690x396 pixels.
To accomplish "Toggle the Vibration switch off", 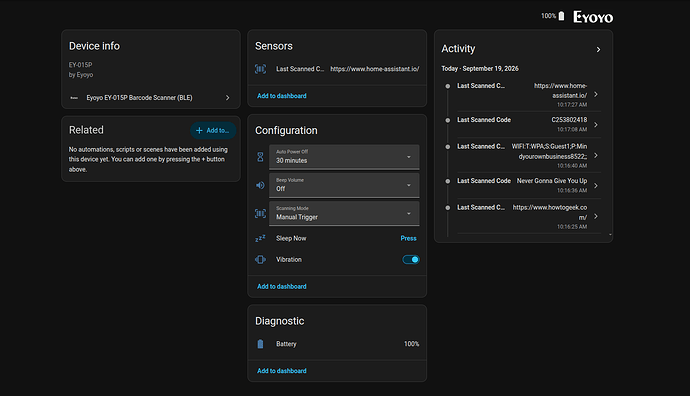I will pyautogui.click(x=411, y=260).
